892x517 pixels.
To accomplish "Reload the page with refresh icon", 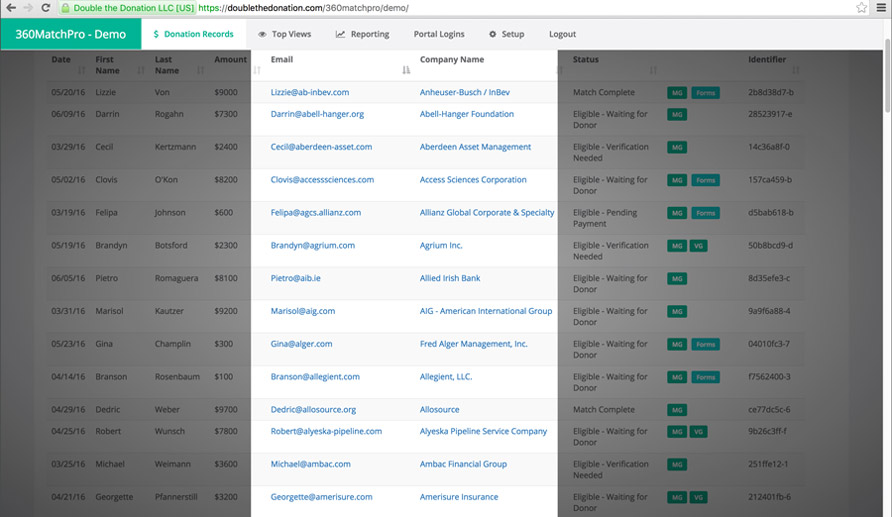I will (46, 8).
